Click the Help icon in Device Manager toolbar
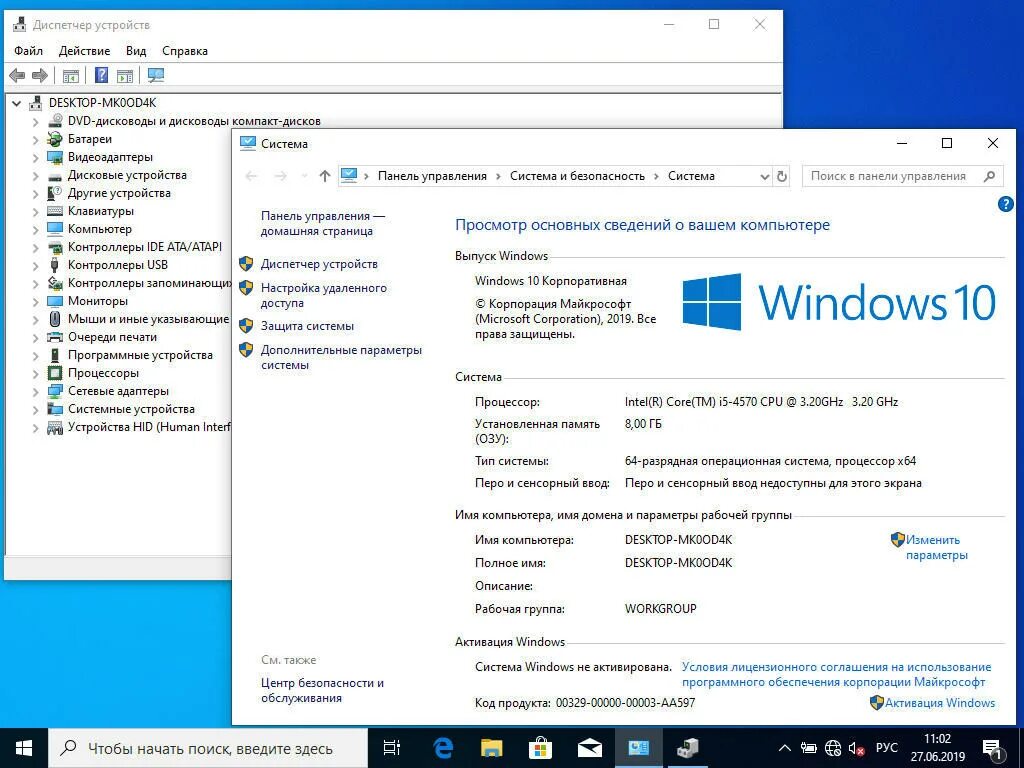Image resolution: width=1024 pixels, height=768 pixels. [101, 75]
